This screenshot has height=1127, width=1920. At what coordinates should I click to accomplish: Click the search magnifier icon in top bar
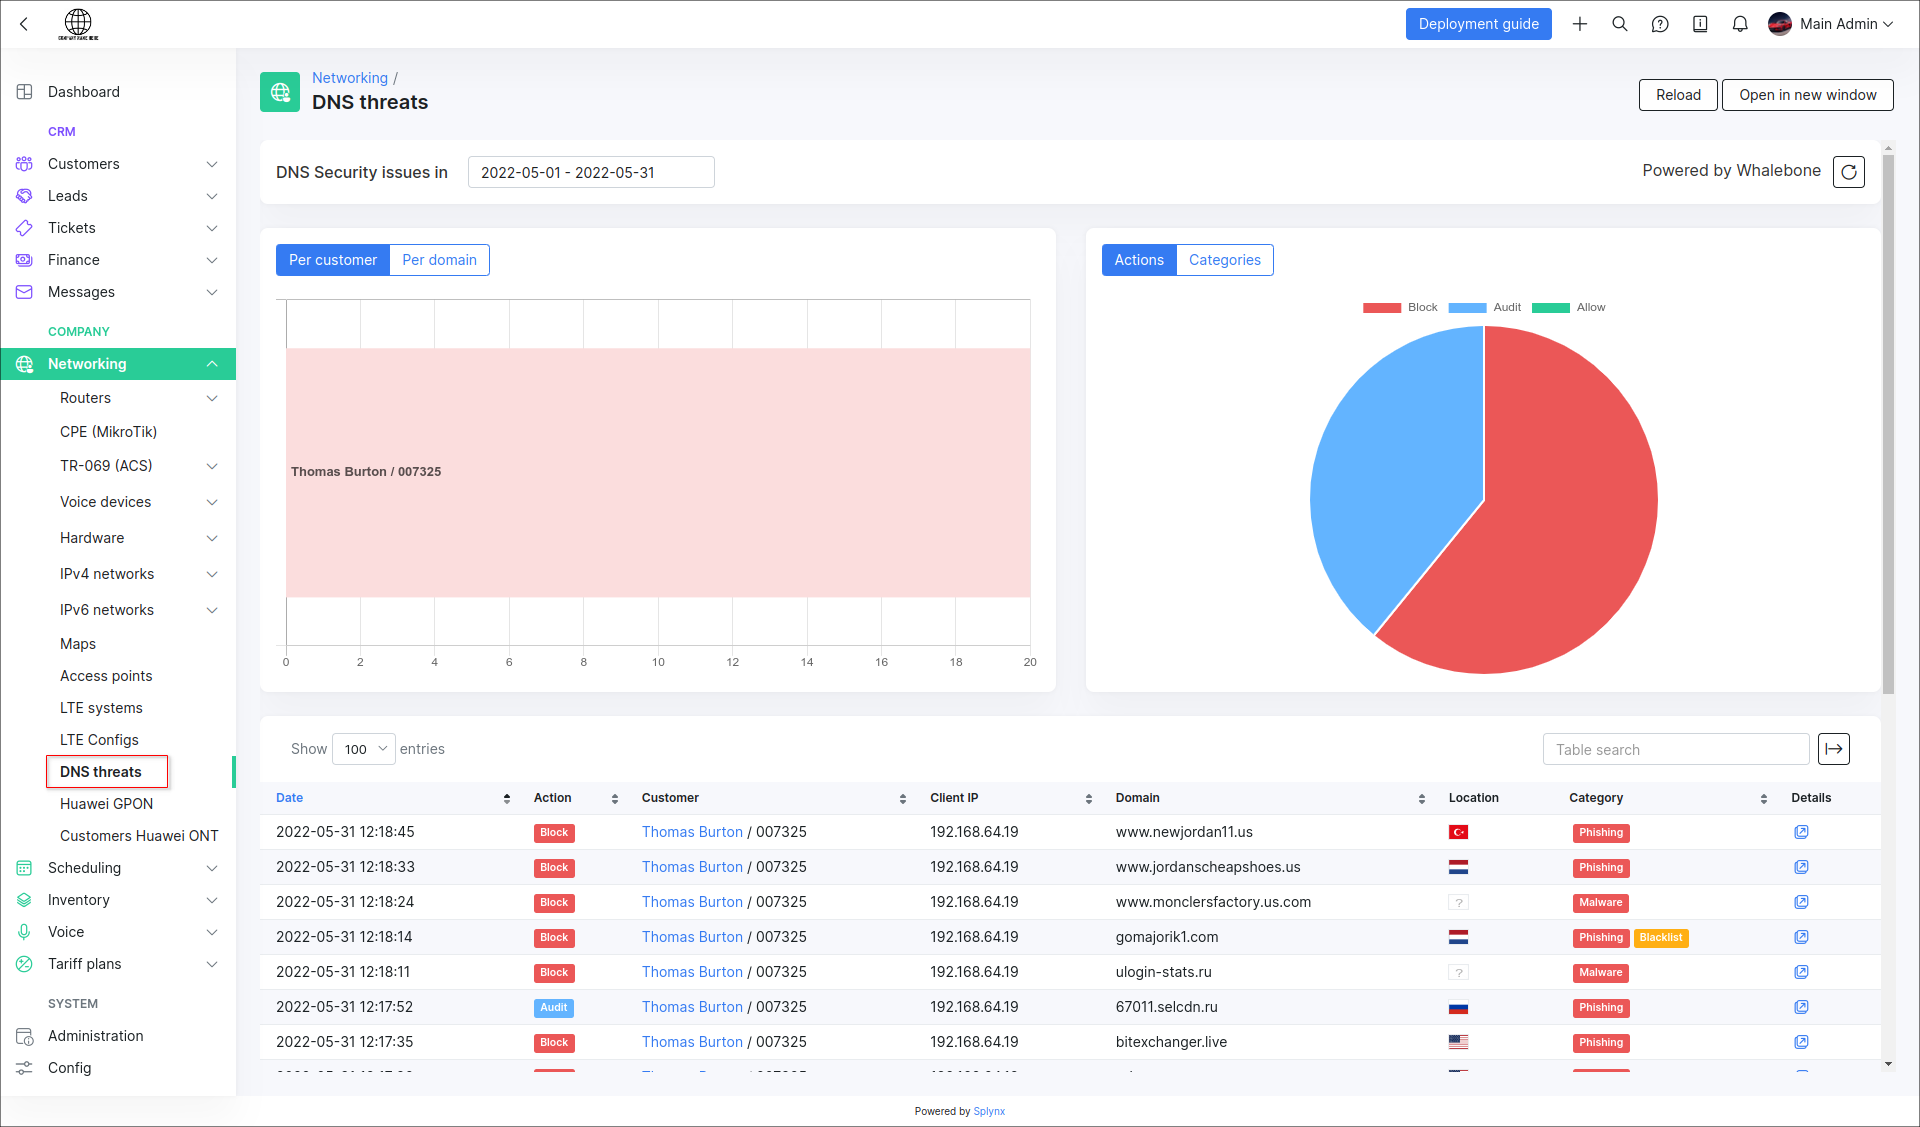point(1620,24)
